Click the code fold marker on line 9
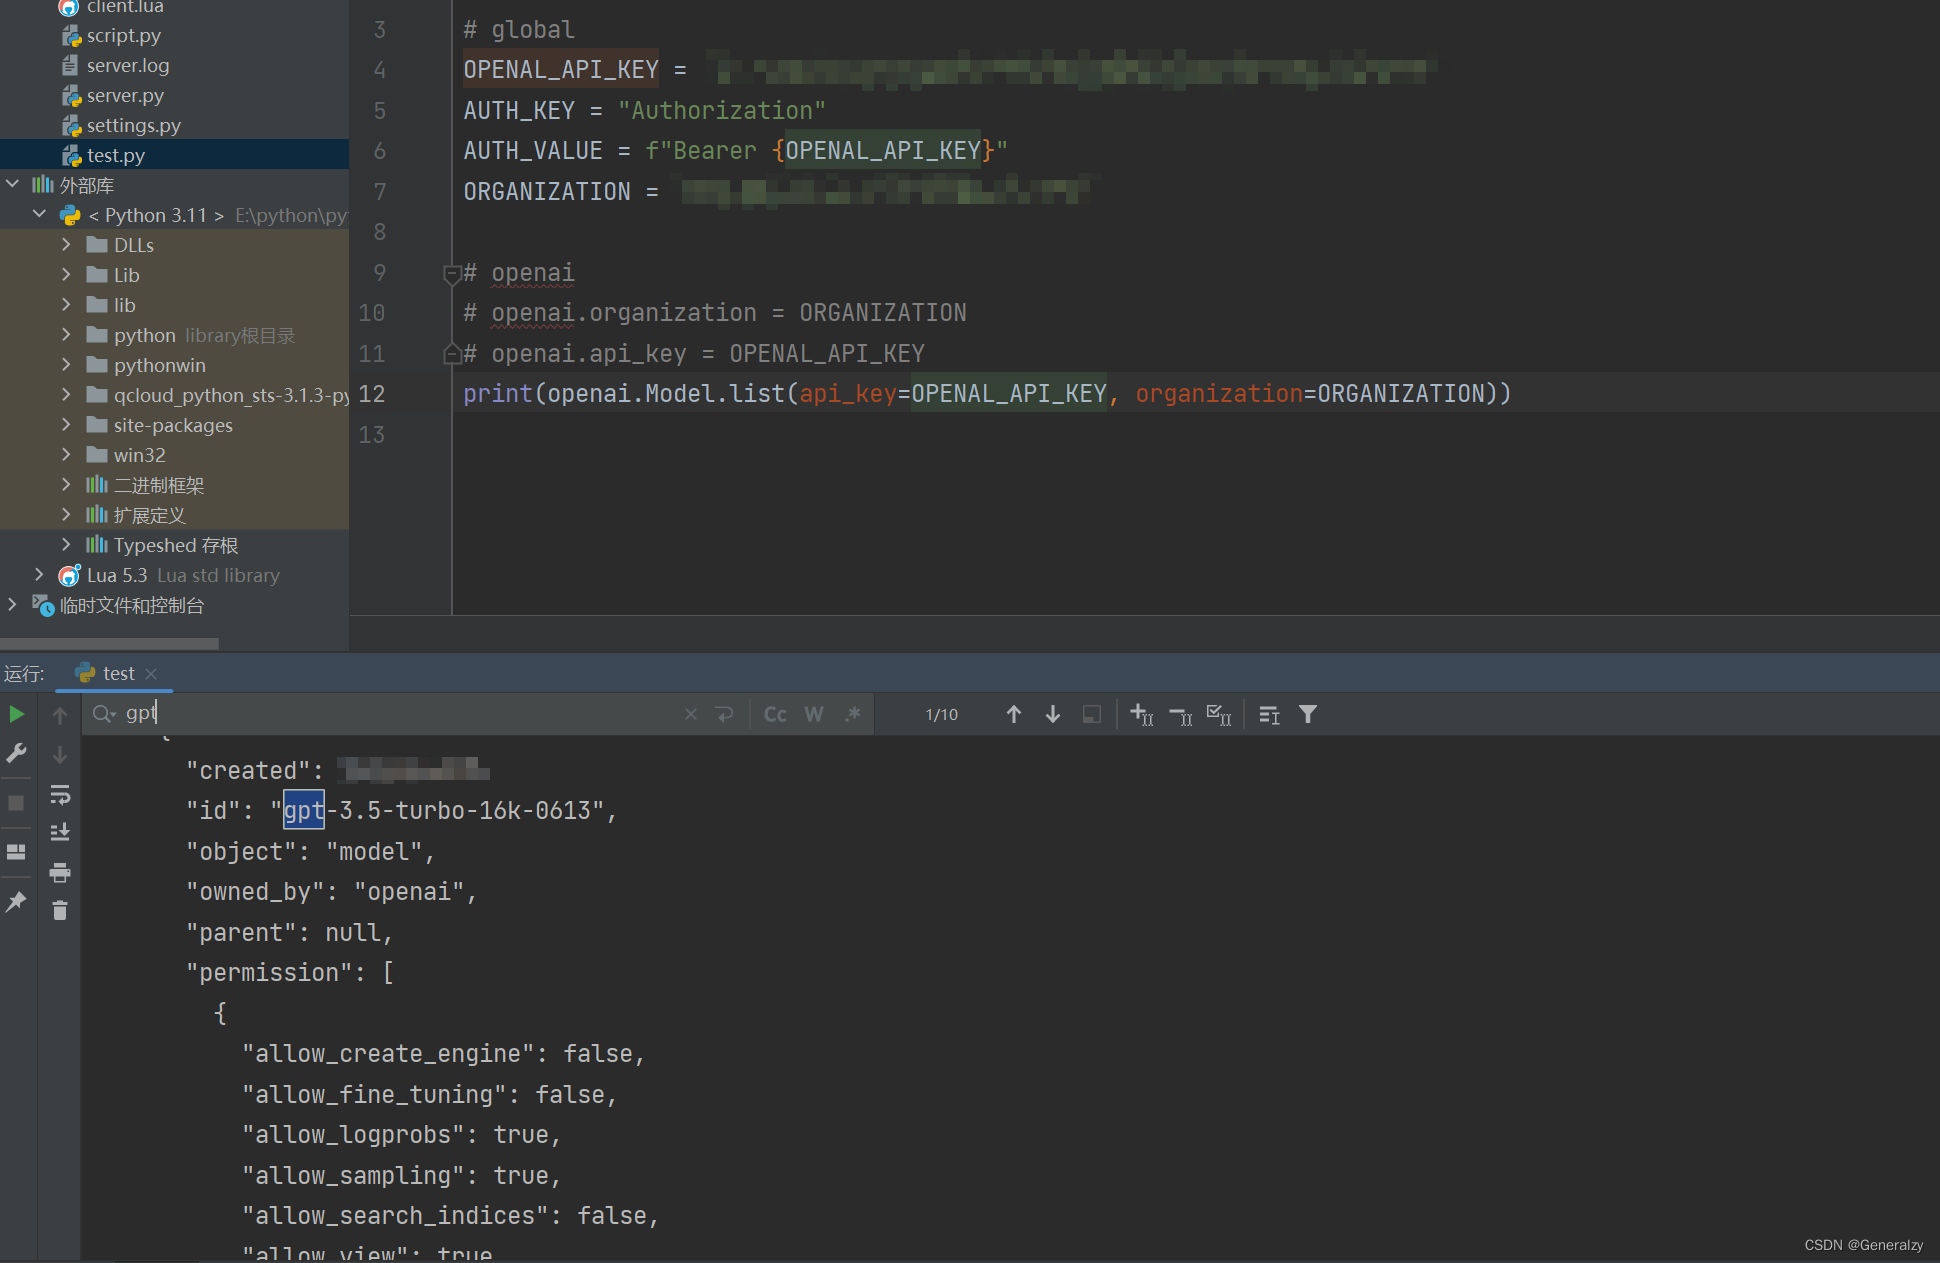 pyautogui.click(x=452, y=274)
